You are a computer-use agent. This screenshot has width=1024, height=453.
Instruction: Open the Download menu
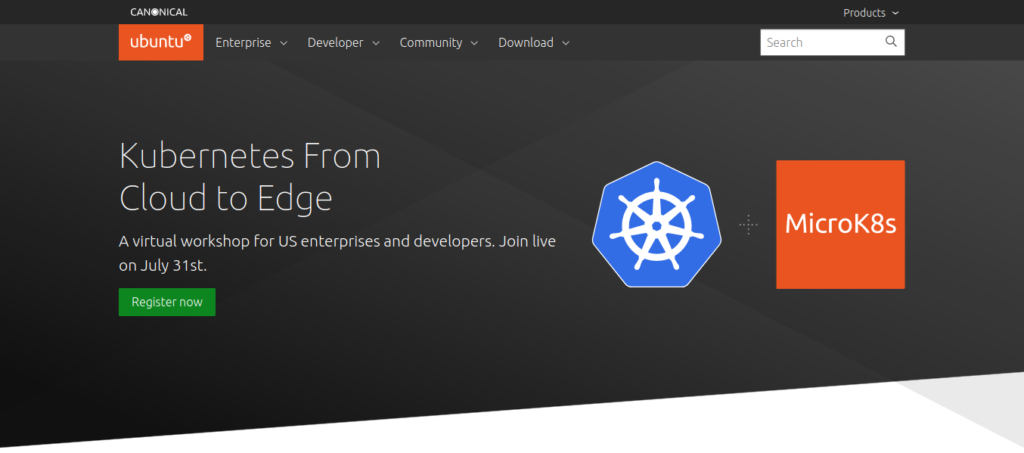534,42
